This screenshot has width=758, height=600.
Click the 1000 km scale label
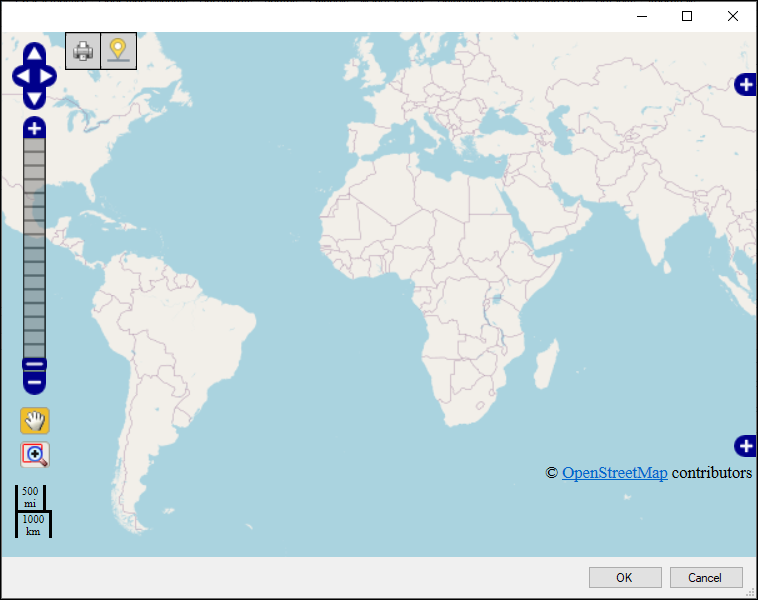[x=33, y=525]
